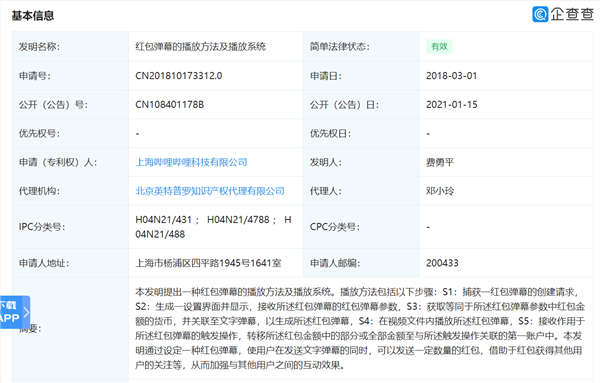Click the 申请人地址 label cell
The height and width of the screenshot is (383, 600).
point(70,263)
